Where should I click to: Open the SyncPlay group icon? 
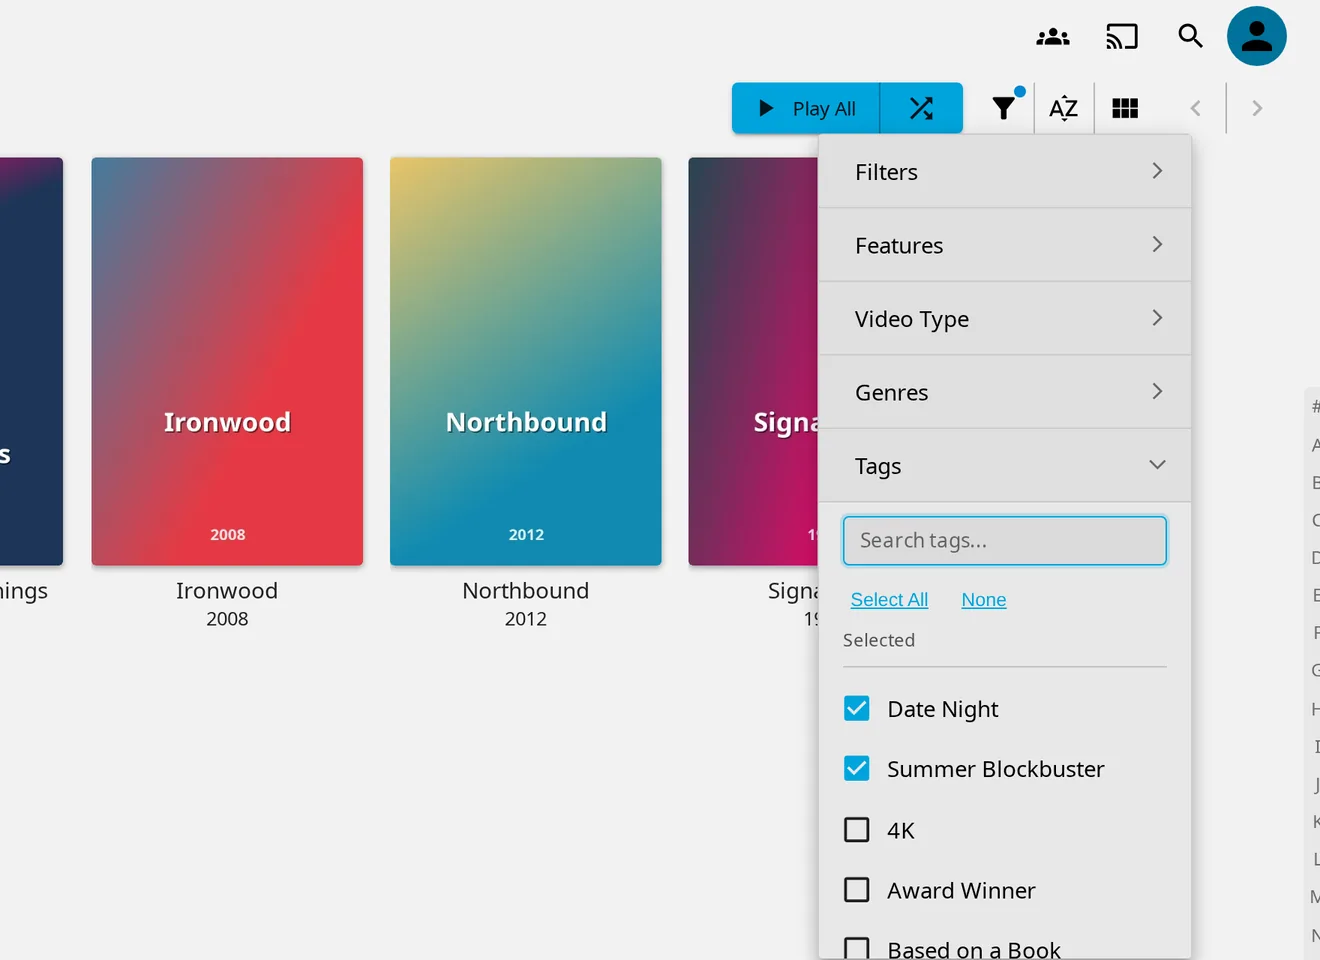coord(1053,37)
